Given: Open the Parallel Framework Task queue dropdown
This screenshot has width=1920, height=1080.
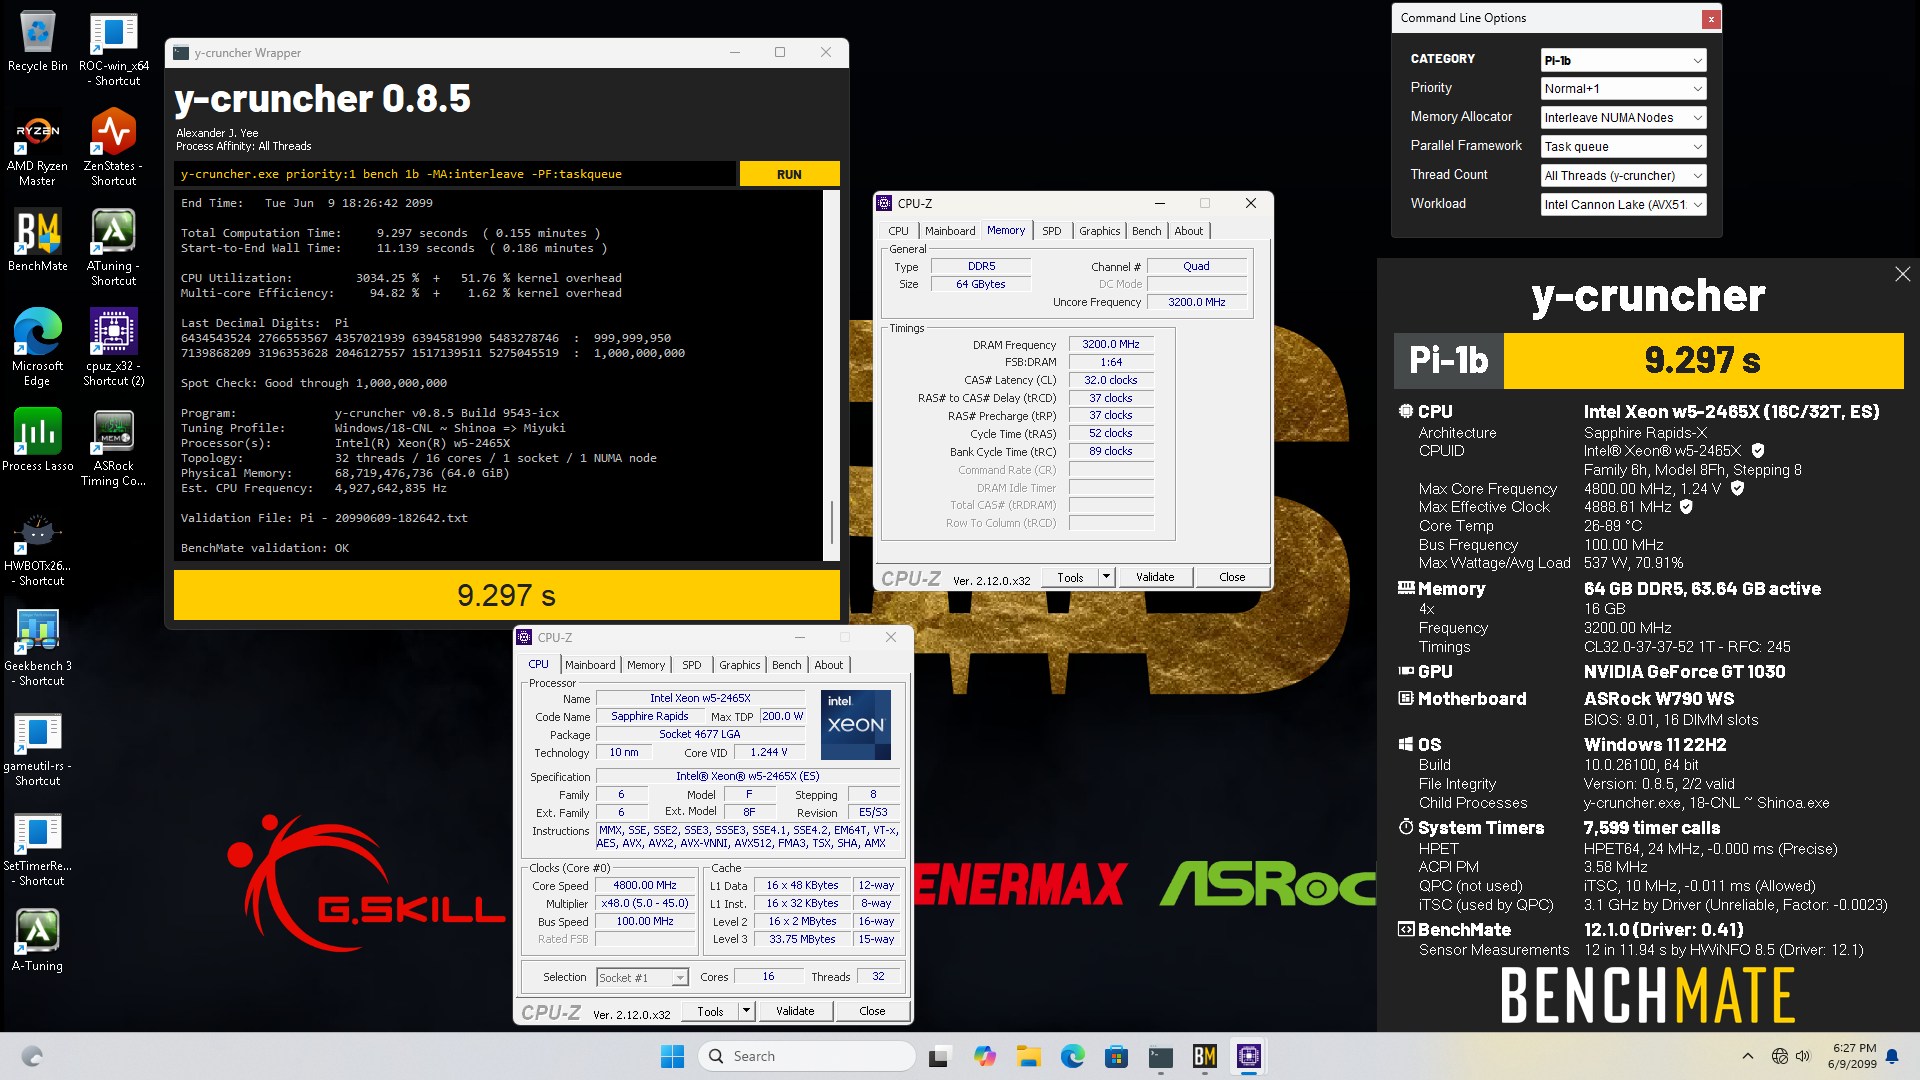Looking at the screenshot, I should tap(1623, 147).
